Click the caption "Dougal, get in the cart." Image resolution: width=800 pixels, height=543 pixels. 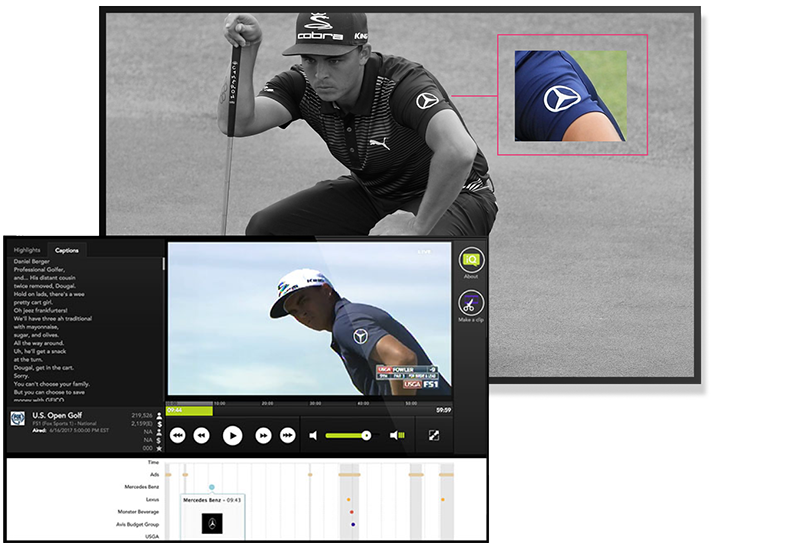click(44, 367)
